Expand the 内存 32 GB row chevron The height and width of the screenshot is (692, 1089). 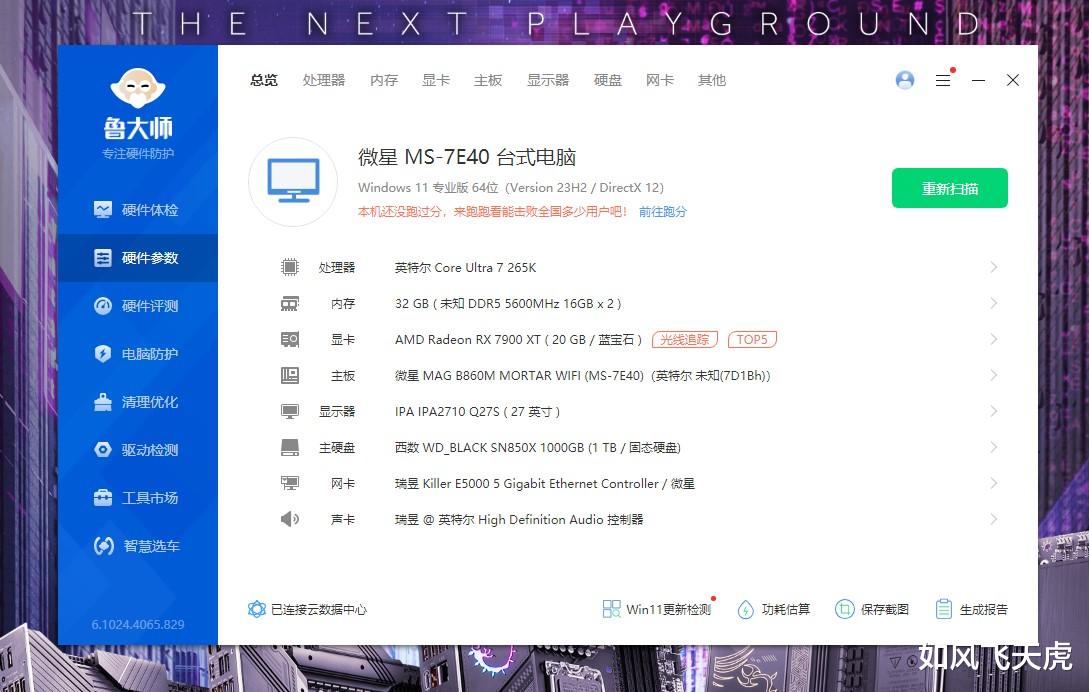[993, 304]
